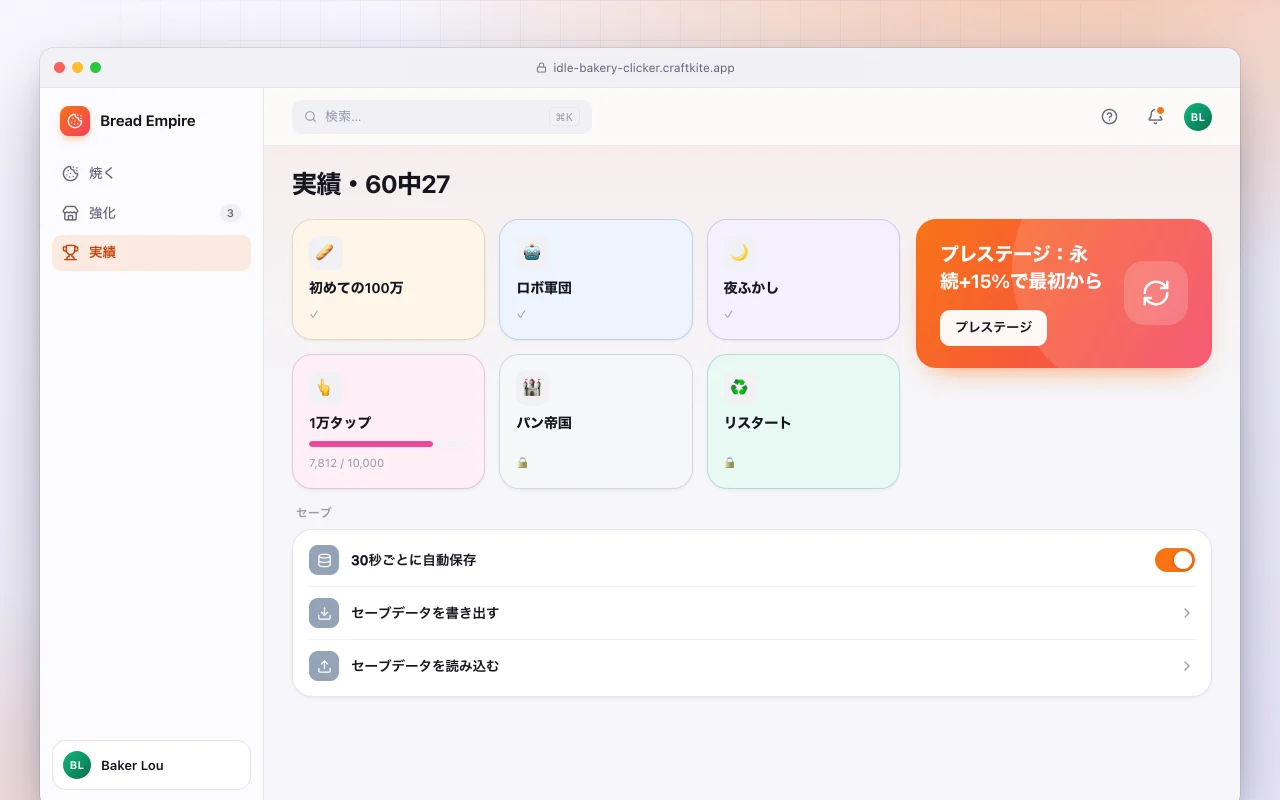Click the magnifier icon in search bar
Image resolution: width=1280 pixels, height=800 pixels.
[311, 117]
